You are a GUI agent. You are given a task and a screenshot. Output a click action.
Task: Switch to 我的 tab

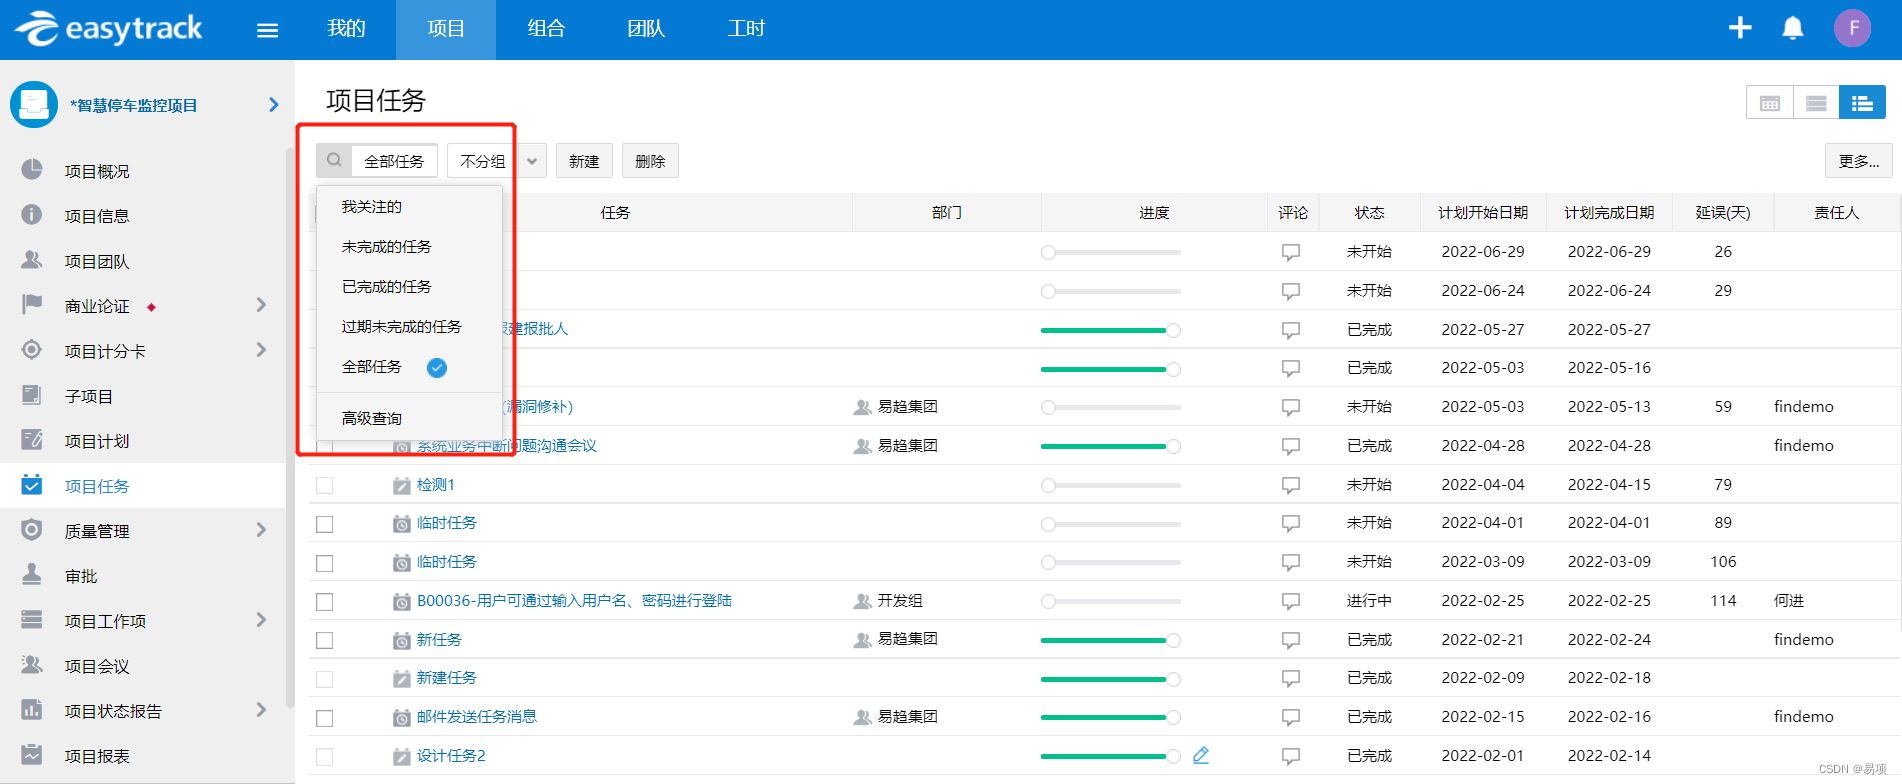click(x=346, y=29)
